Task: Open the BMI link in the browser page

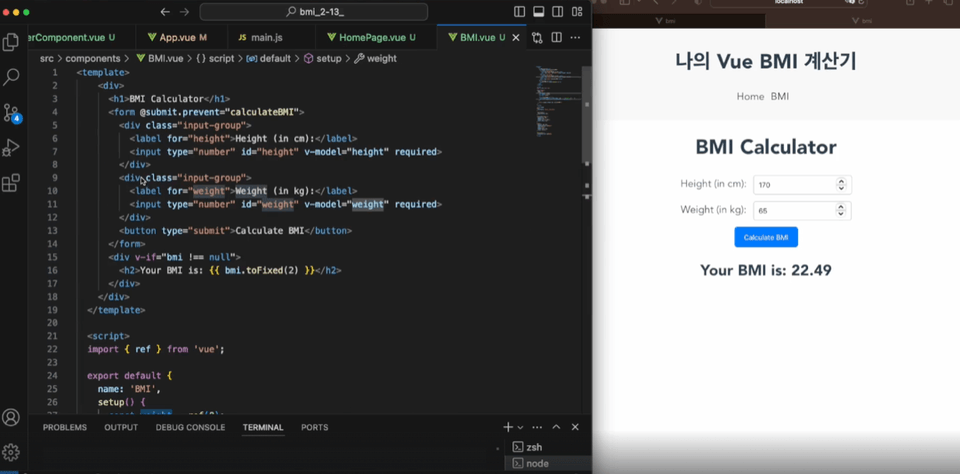Action: pos(780,97)
